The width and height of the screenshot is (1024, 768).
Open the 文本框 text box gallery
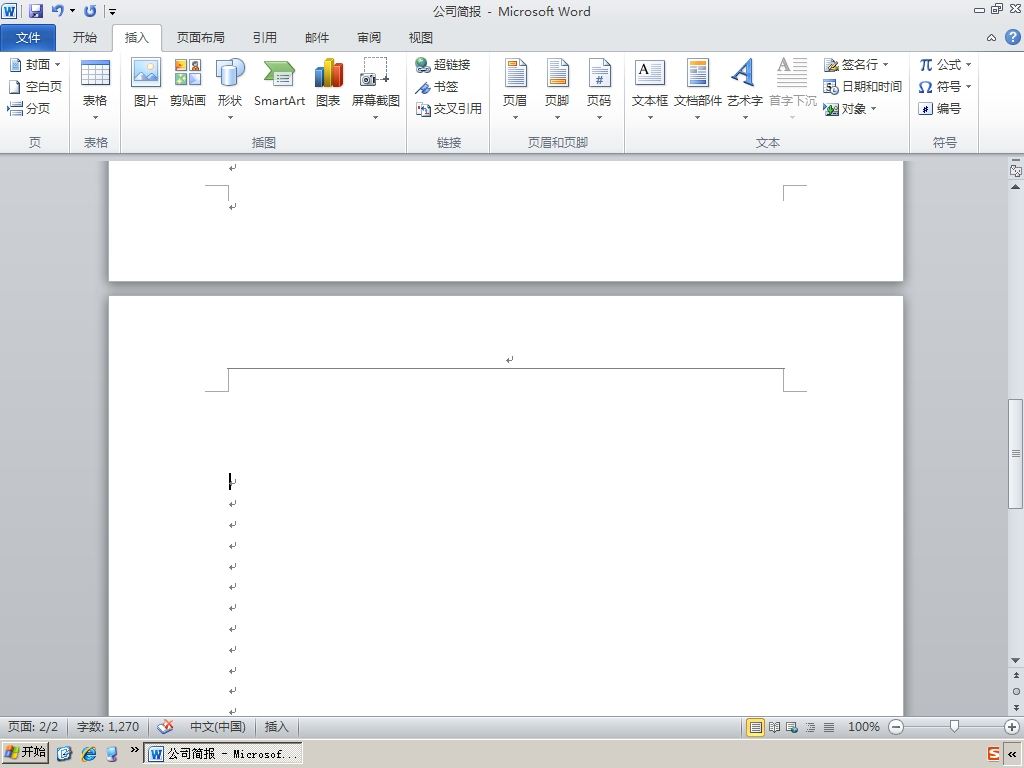coord(650,89)
